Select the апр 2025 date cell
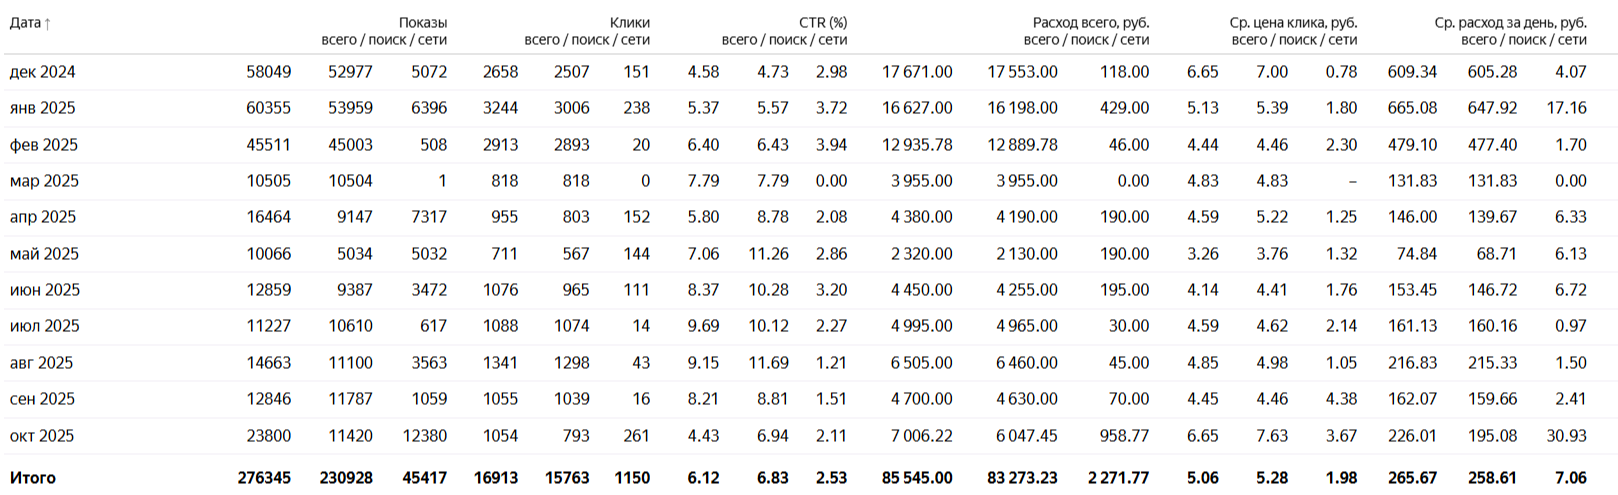This screenshot has width=1618, height=495. (42, 217)
